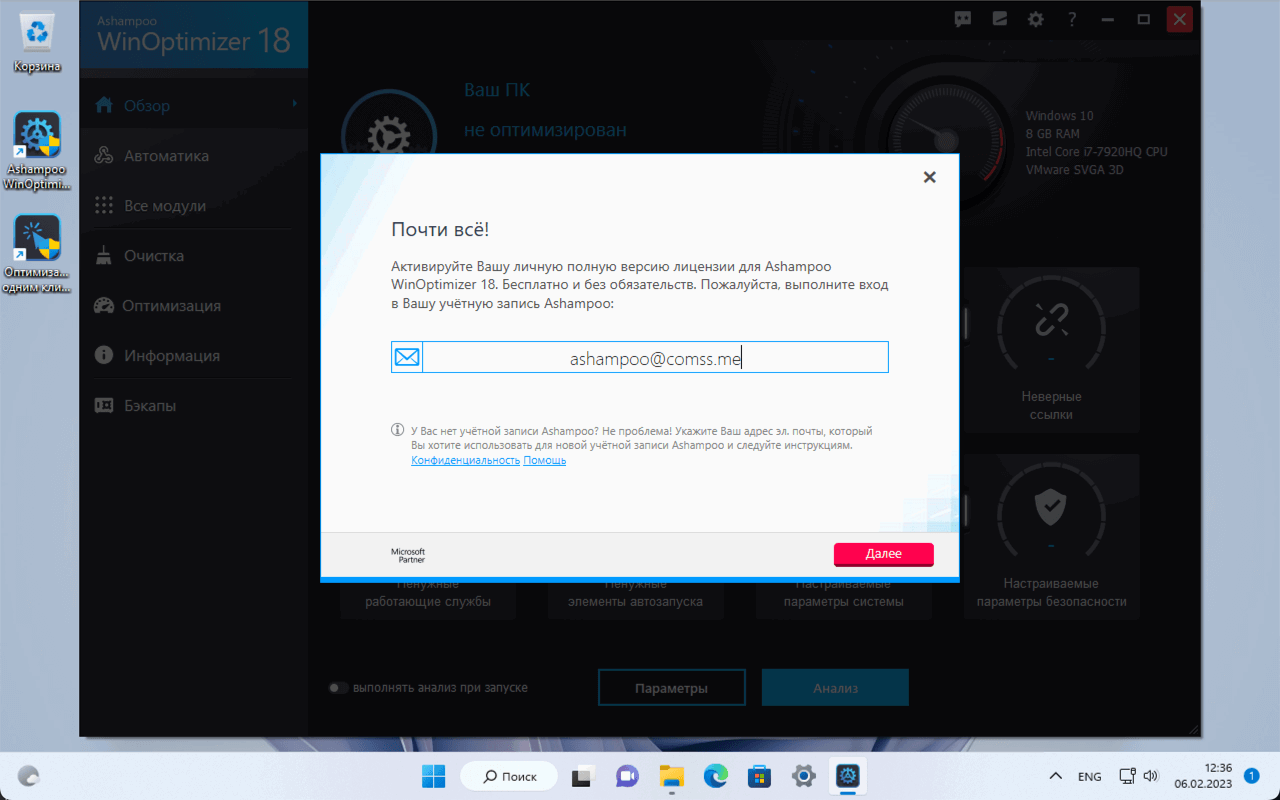
Task: Open the Бэкапы section
Action: pyautogui.click(x=194, y=405)
